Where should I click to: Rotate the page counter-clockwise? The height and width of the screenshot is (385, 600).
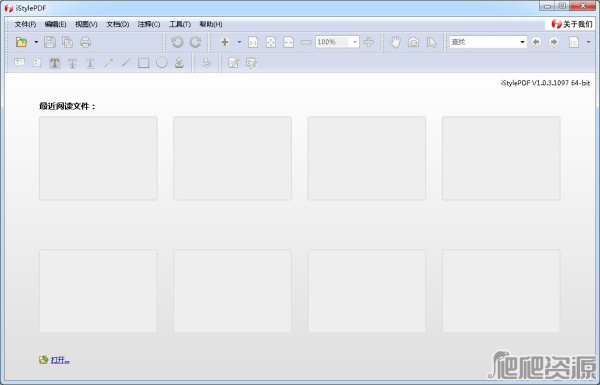pyautogui.click(x=177, y=42)
